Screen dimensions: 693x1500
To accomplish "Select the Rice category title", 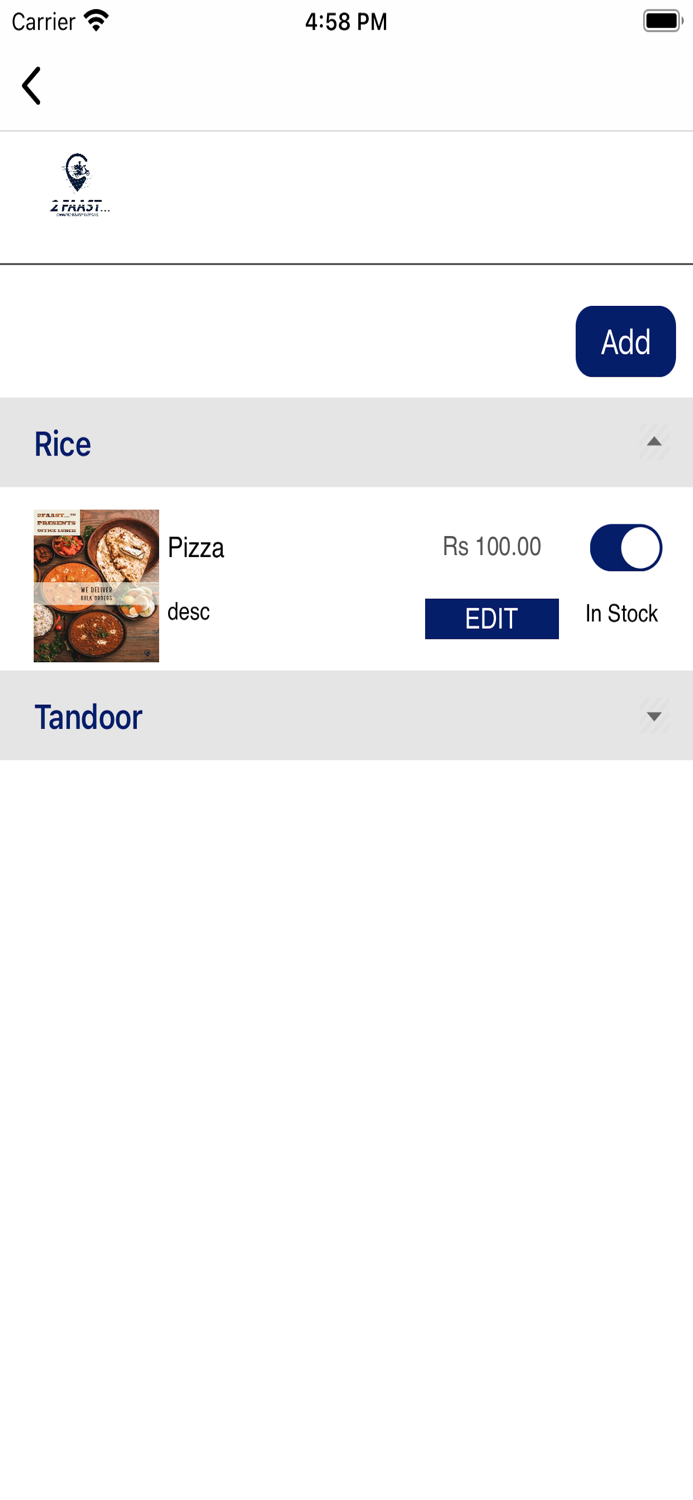I will click(63, 444).
